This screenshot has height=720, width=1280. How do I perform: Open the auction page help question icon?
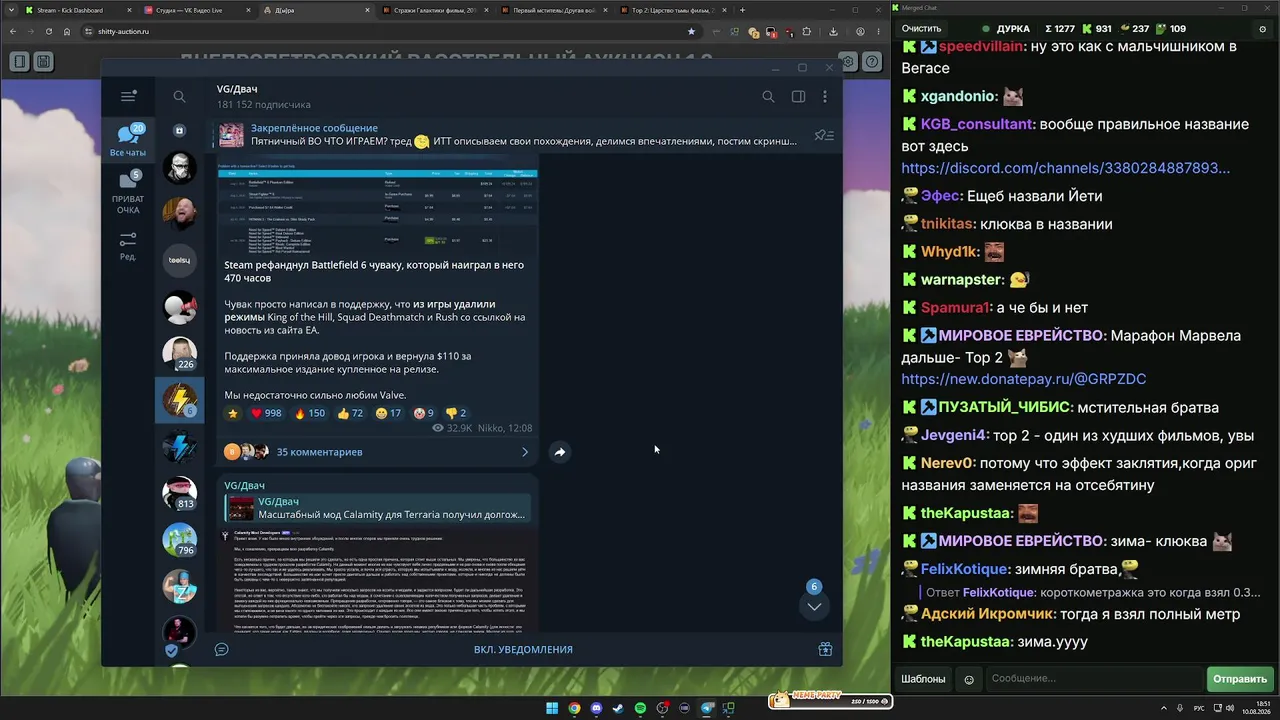click(872, 62)
